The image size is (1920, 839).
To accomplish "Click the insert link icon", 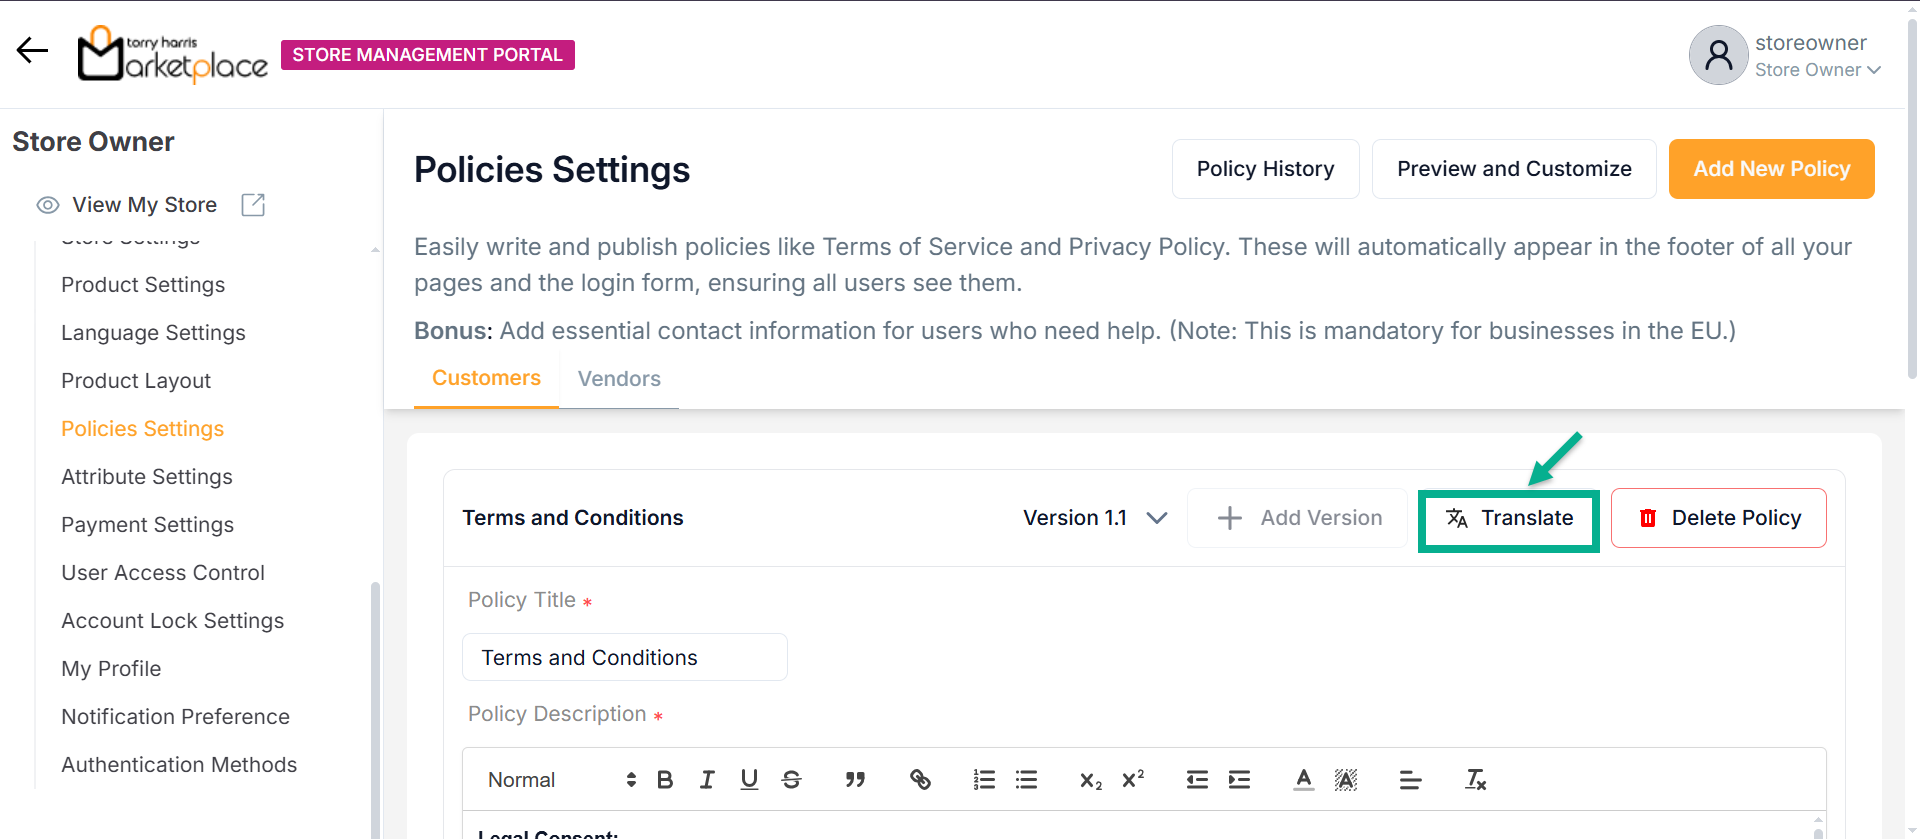I will pos(920,780).
